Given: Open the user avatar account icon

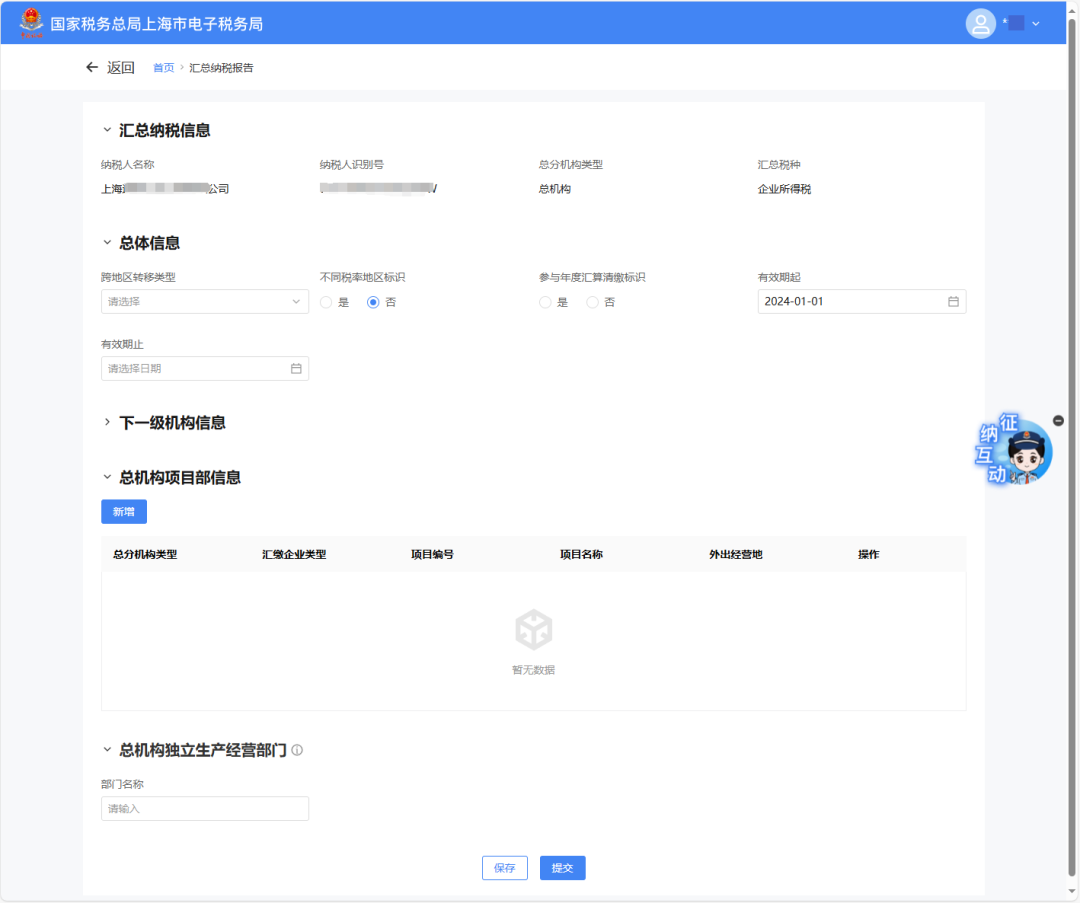Looking at the screenshot, I should click(x=981, y=22).
